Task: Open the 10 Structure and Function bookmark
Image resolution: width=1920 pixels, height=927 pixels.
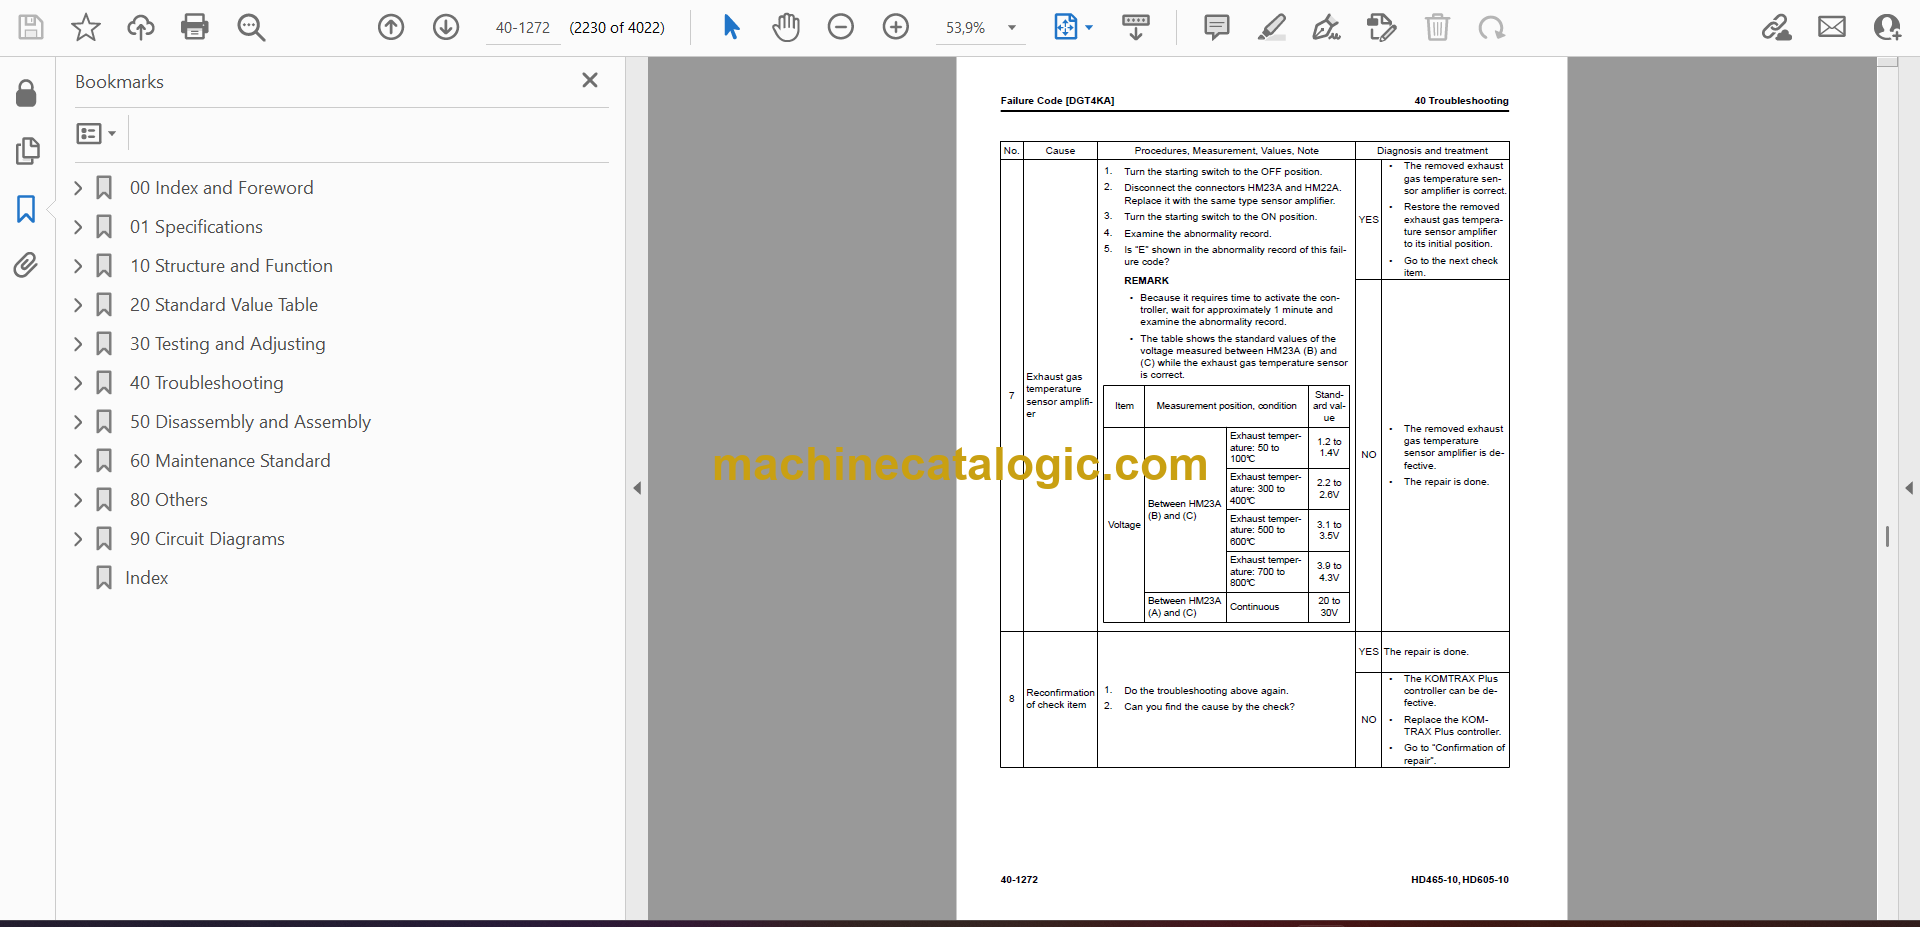Action: point(231,265)
